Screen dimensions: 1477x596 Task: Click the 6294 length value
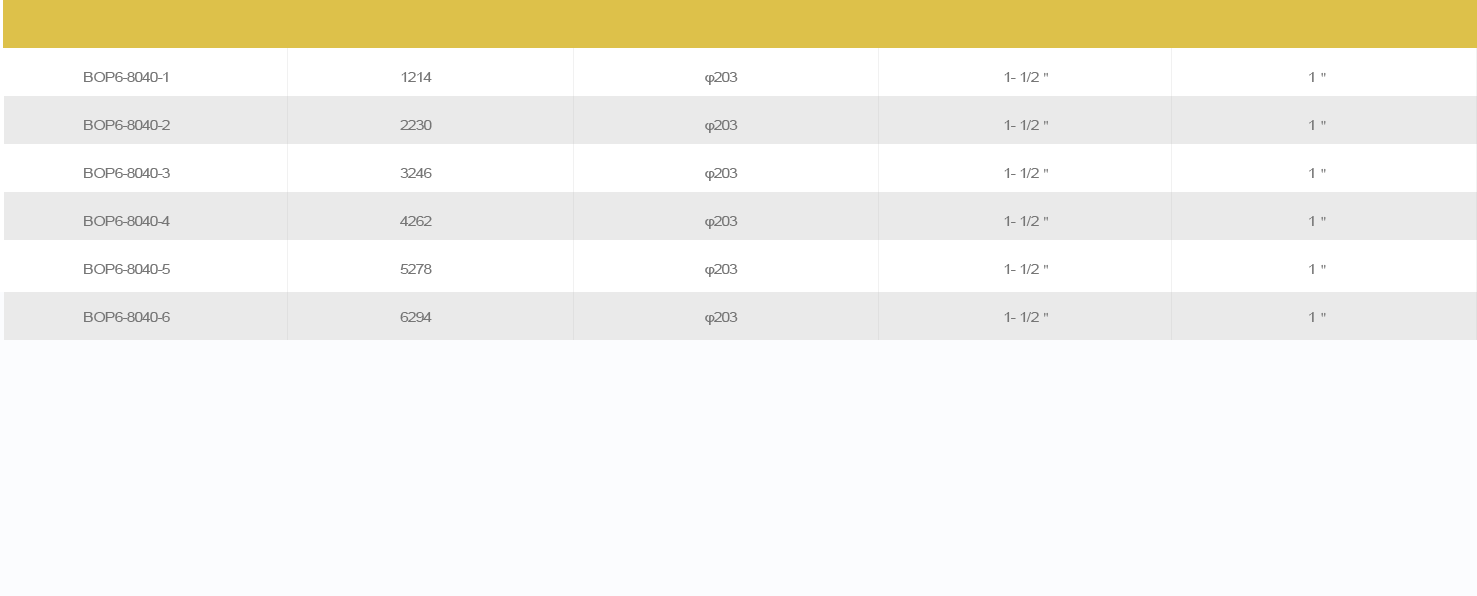(x=416, y=317)
